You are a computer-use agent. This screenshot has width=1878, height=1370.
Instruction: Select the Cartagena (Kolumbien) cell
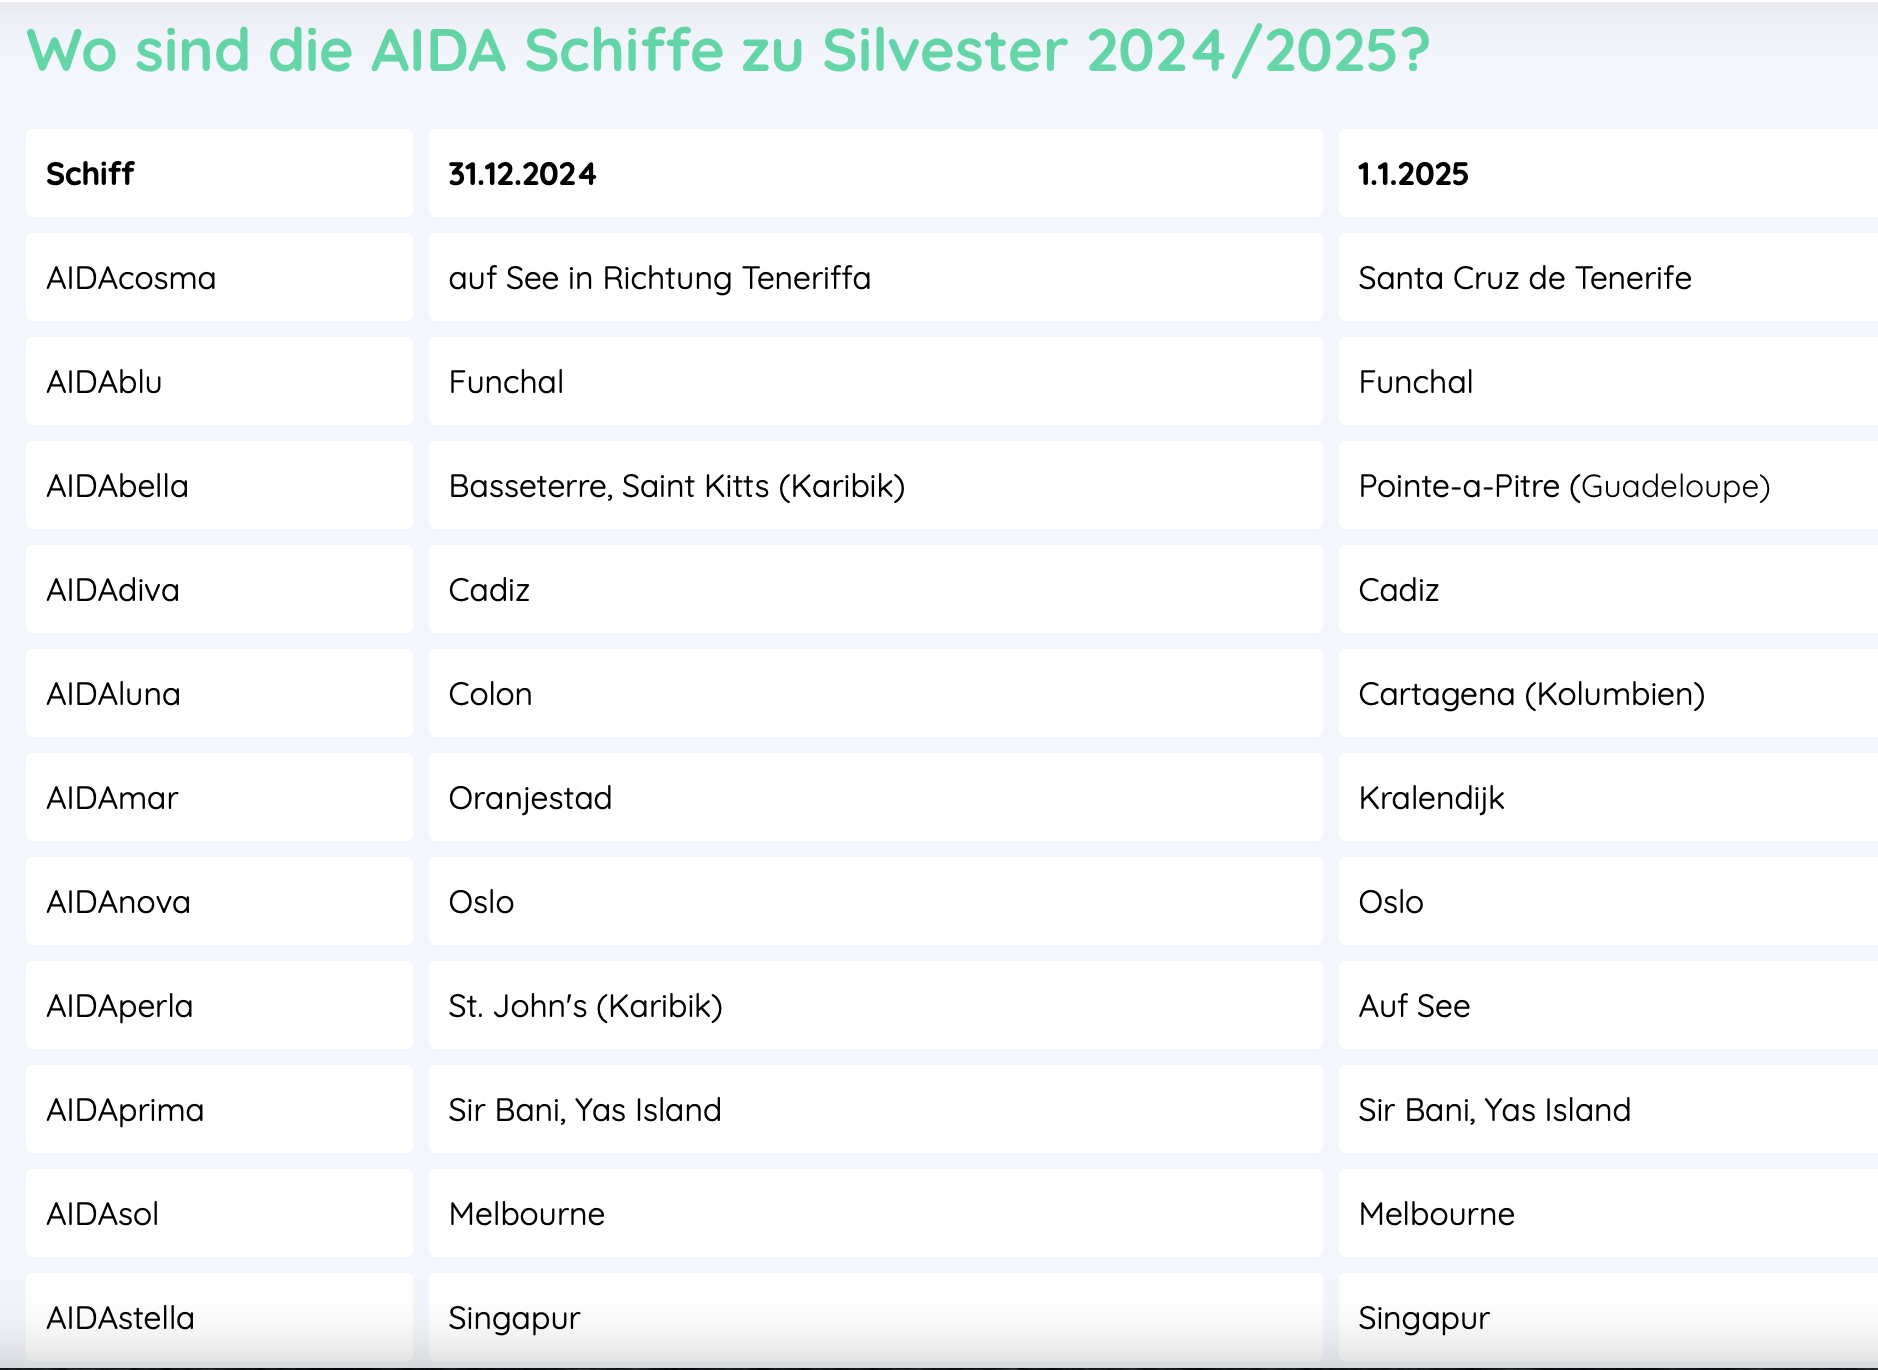coord(1531,694)
